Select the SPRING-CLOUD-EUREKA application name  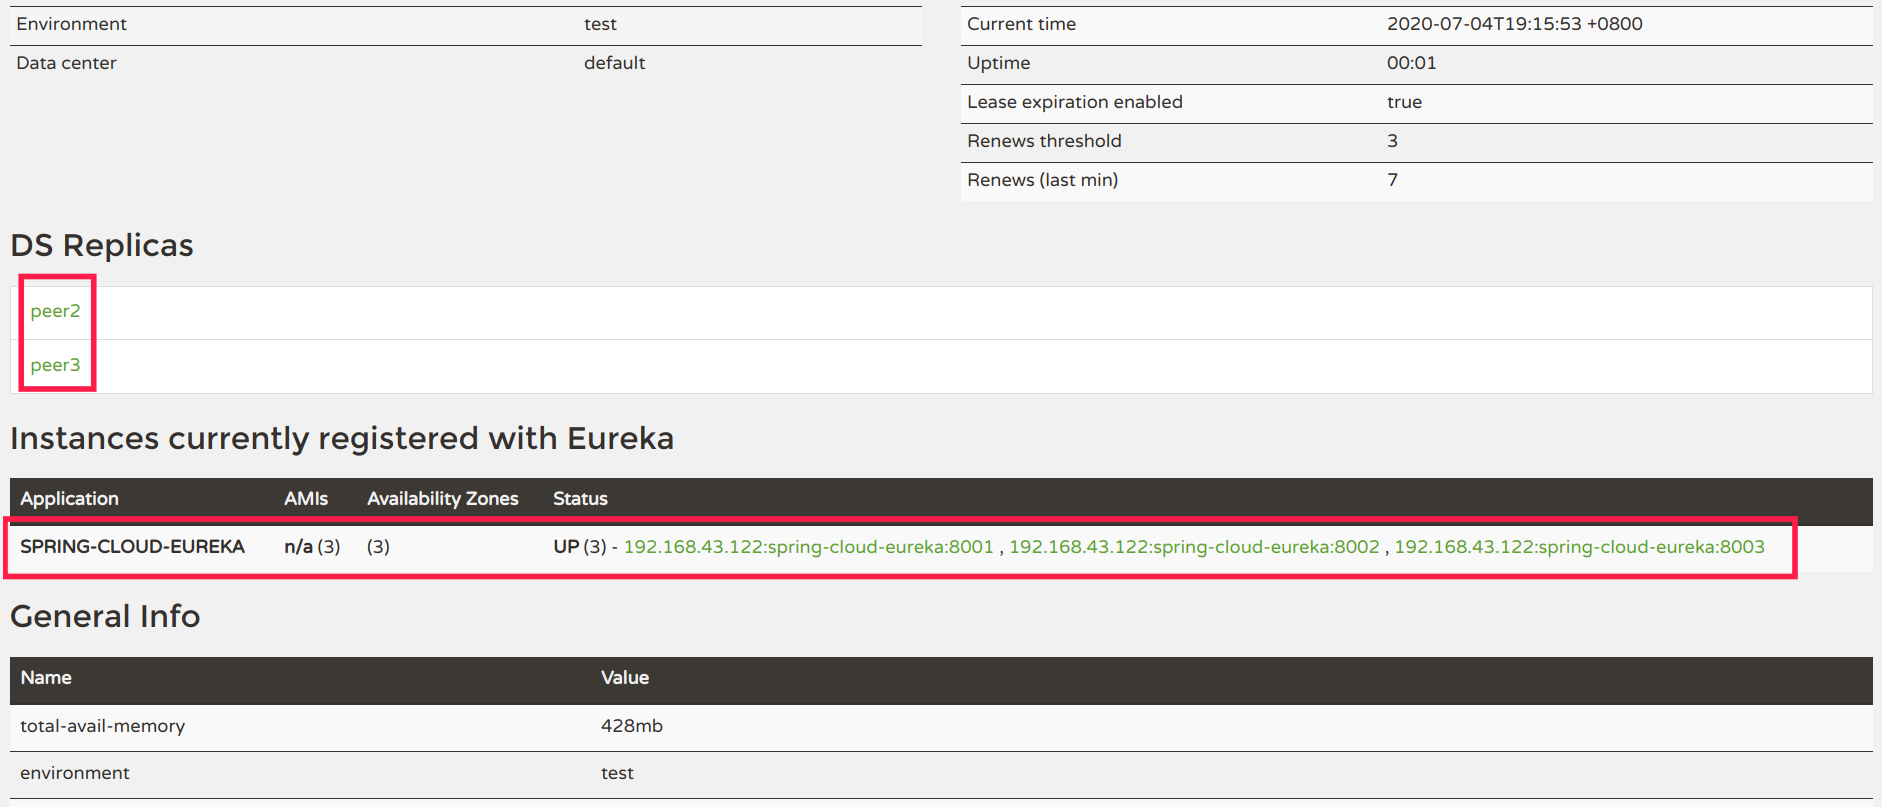(132, 547)
